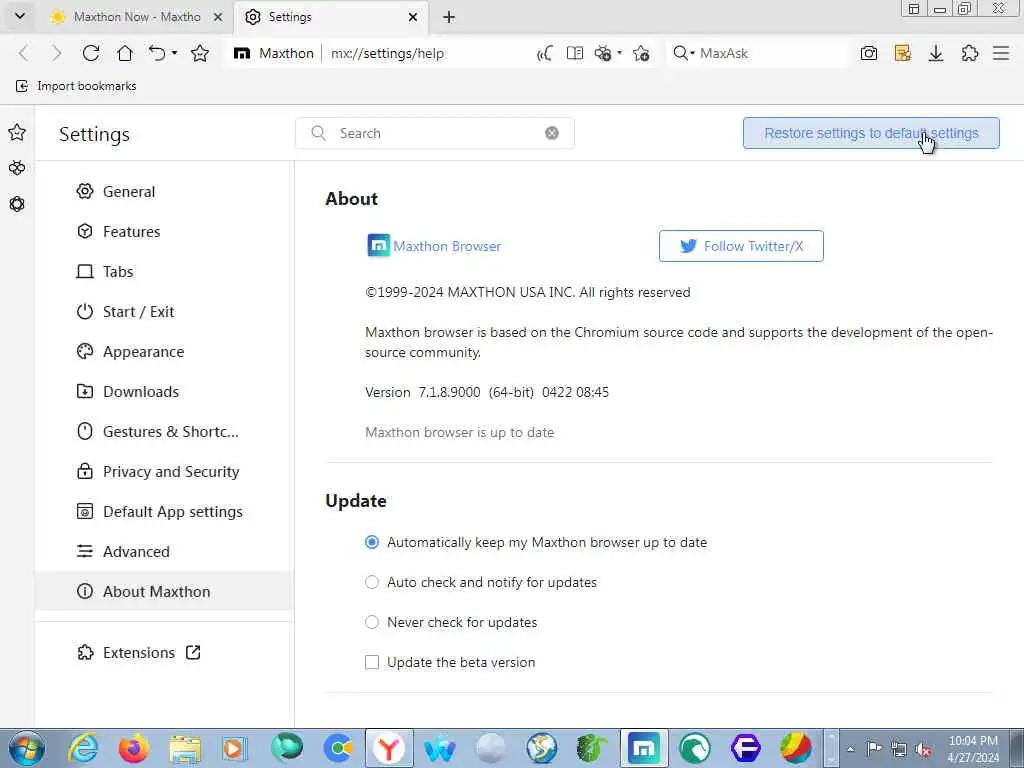This screenshot has width=1024, height=768.
Task: Open Reader mode book icon
Action: coord(575,54)
